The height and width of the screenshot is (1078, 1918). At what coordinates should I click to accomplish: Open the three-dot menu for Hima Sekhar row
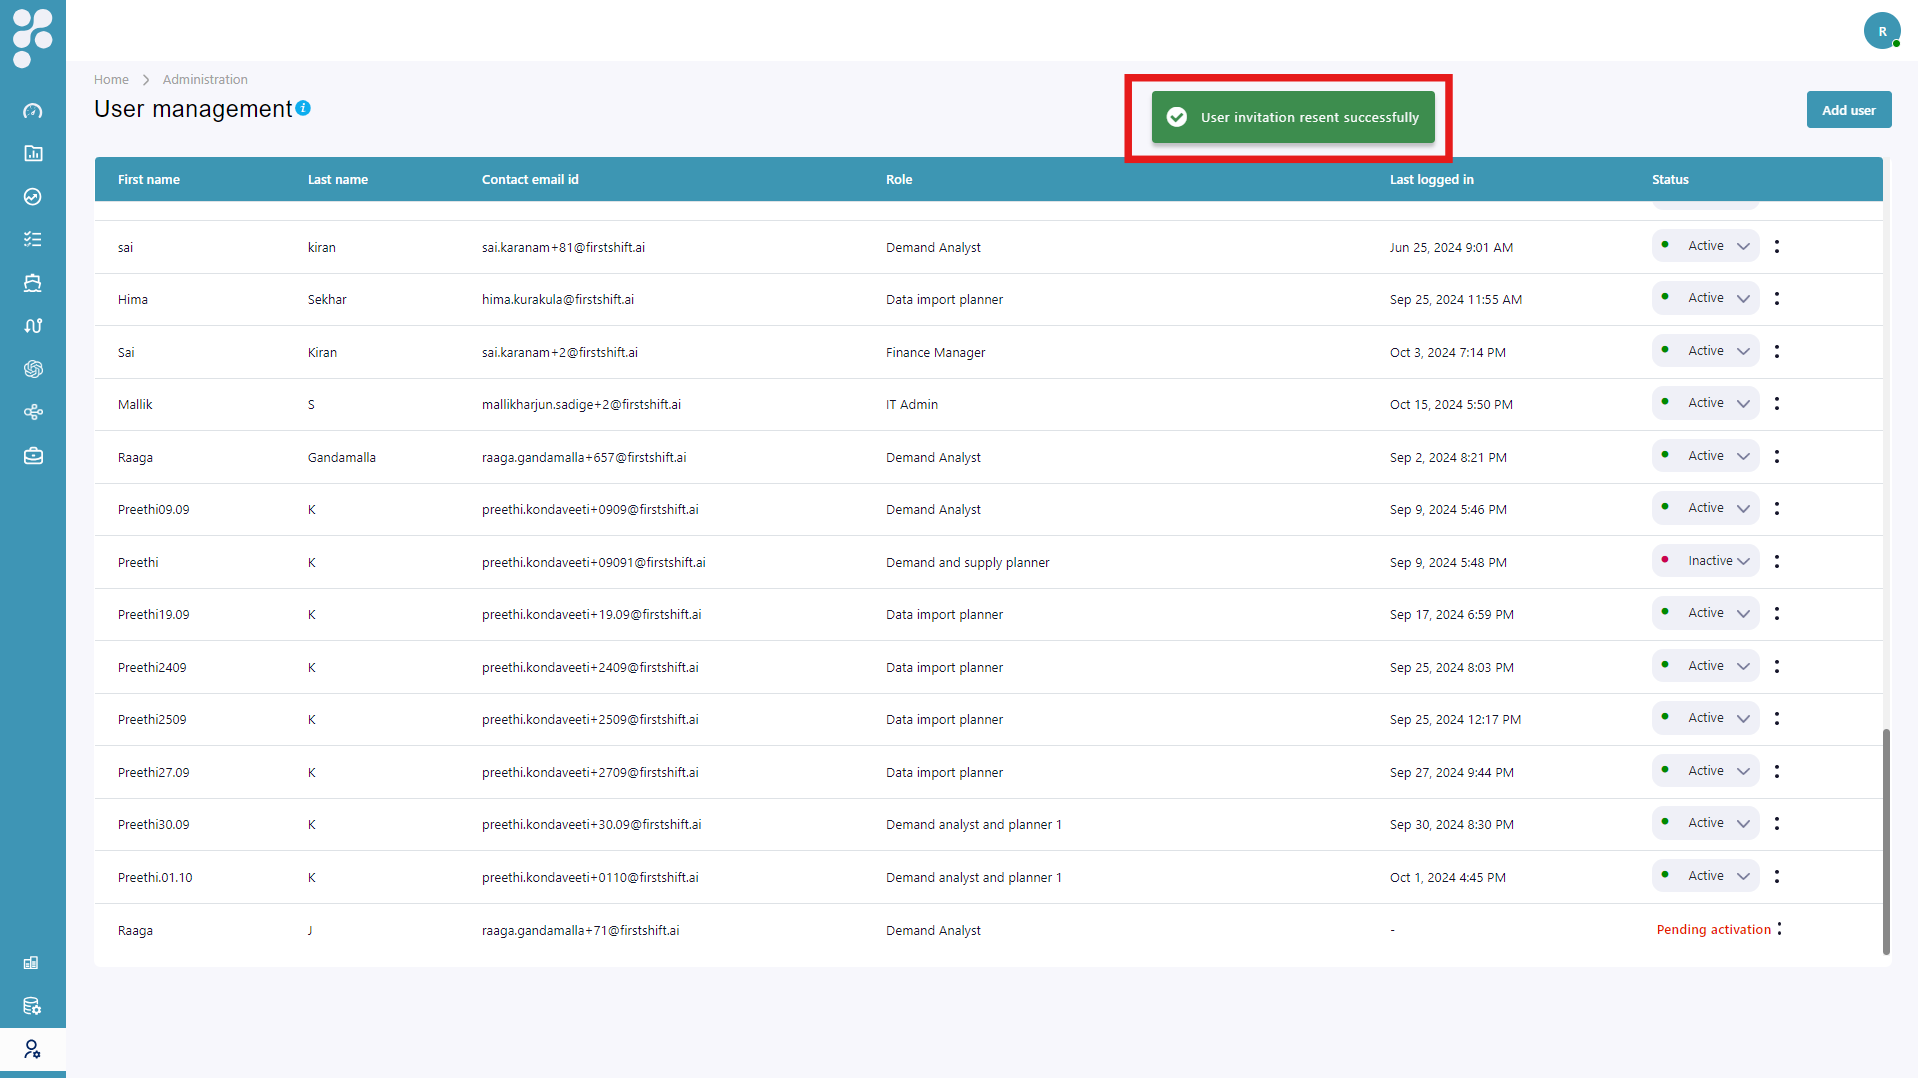point(1777,298)
